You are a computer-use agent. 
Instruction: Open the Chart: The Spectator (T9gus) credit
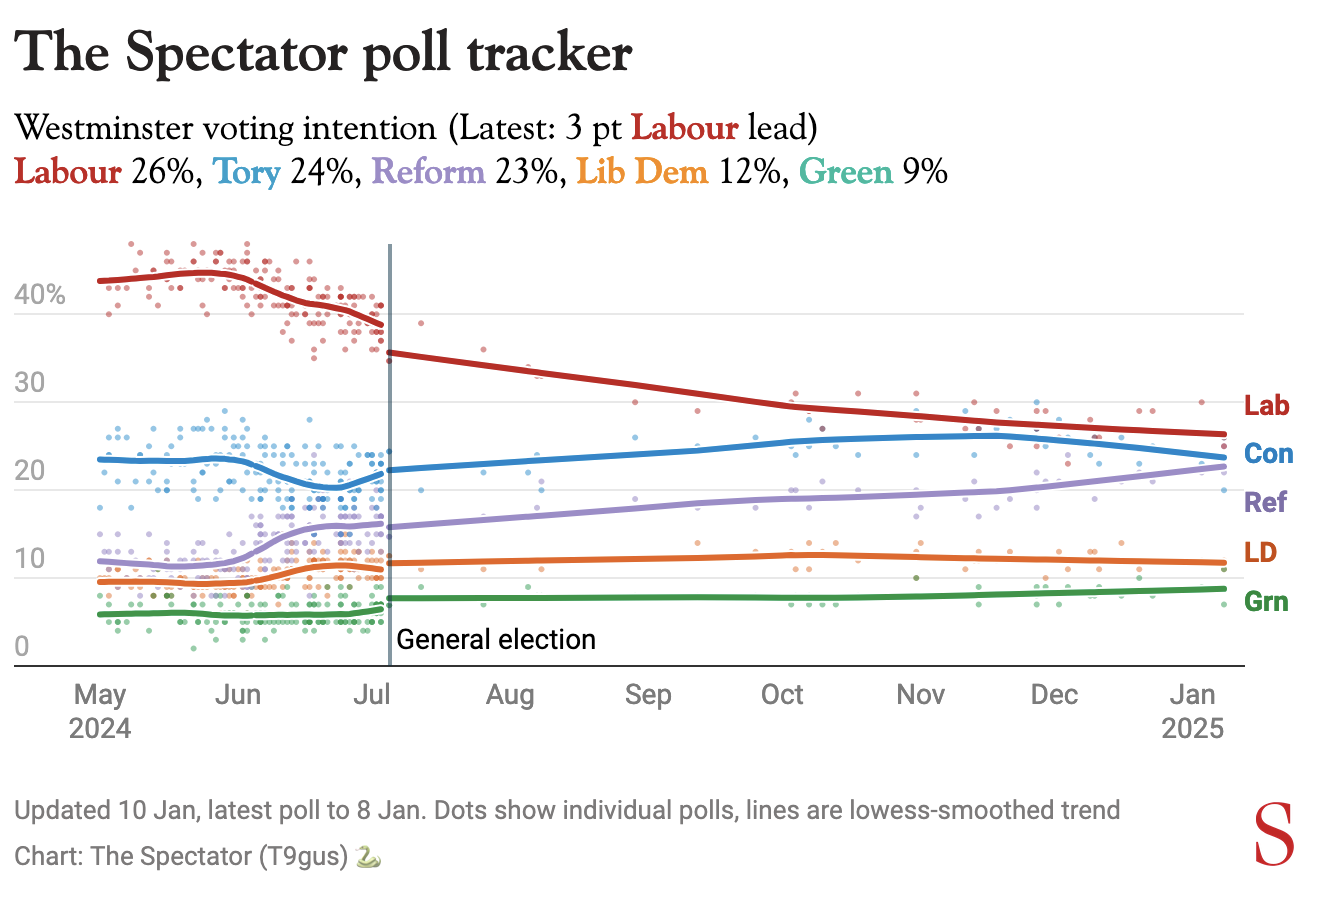[181, 857]
